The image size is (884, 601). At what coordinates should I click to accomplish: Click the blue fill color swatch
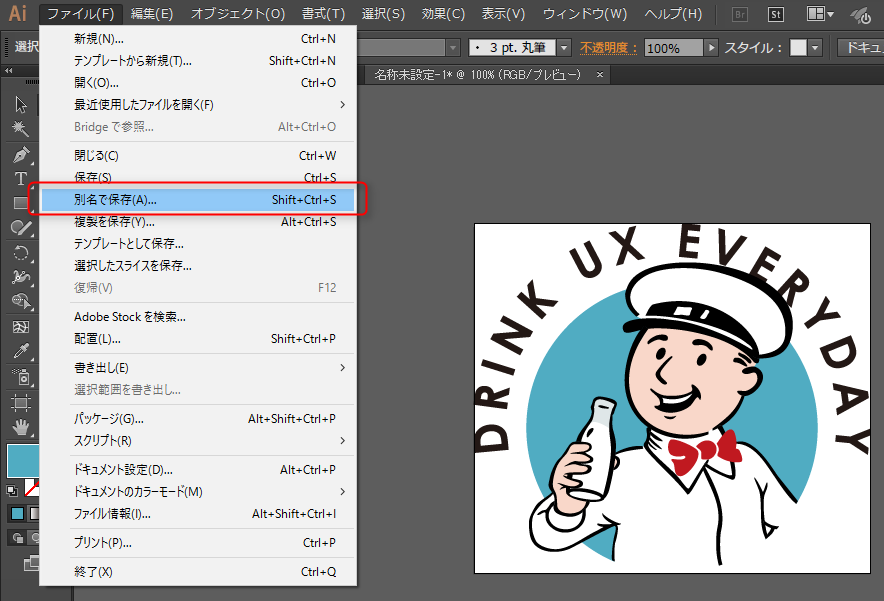tap(21, 460)
